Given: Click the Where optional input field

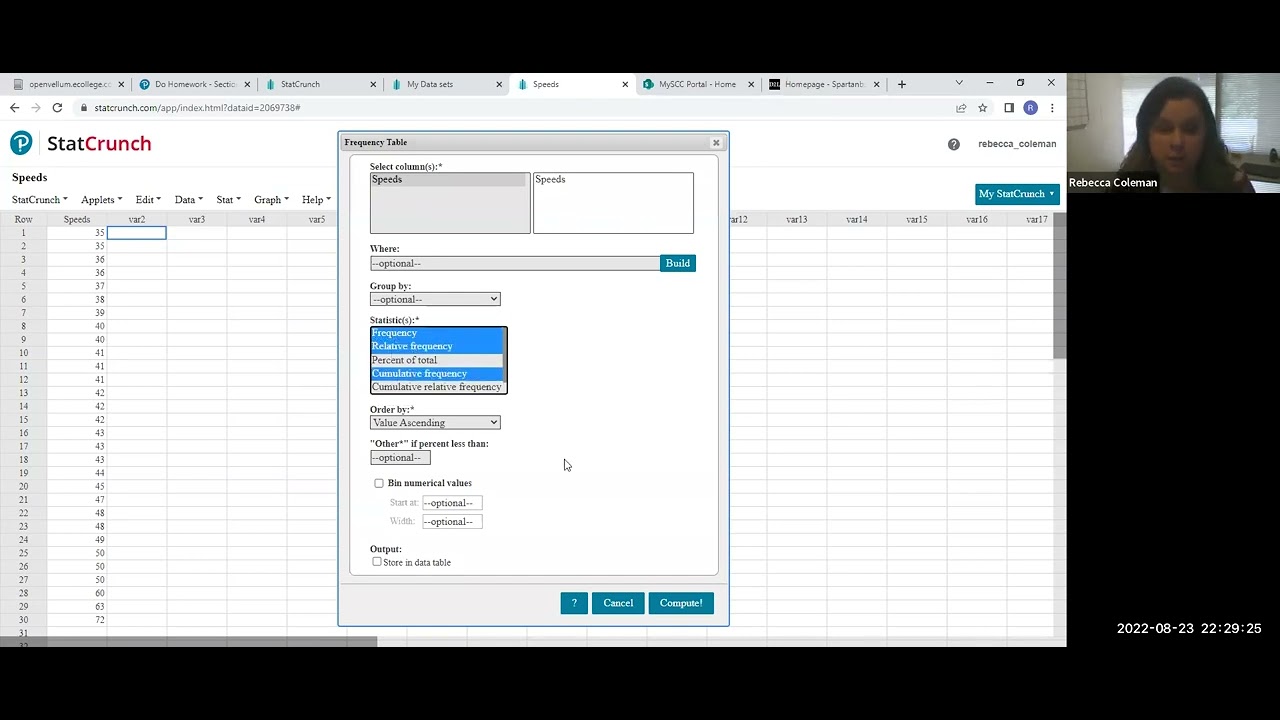Looking at the screenshot, I should (x=515, y=263).
